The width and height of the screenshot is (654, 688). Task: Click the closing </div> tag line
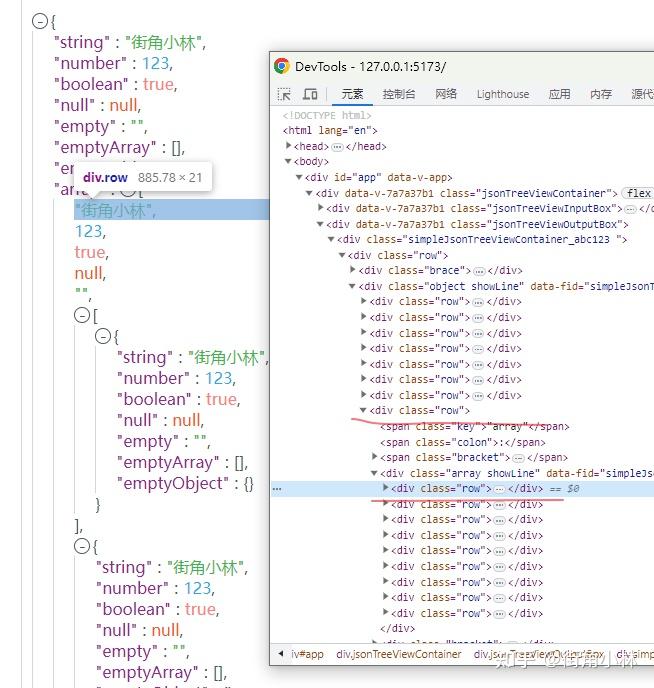pos(397,628)
